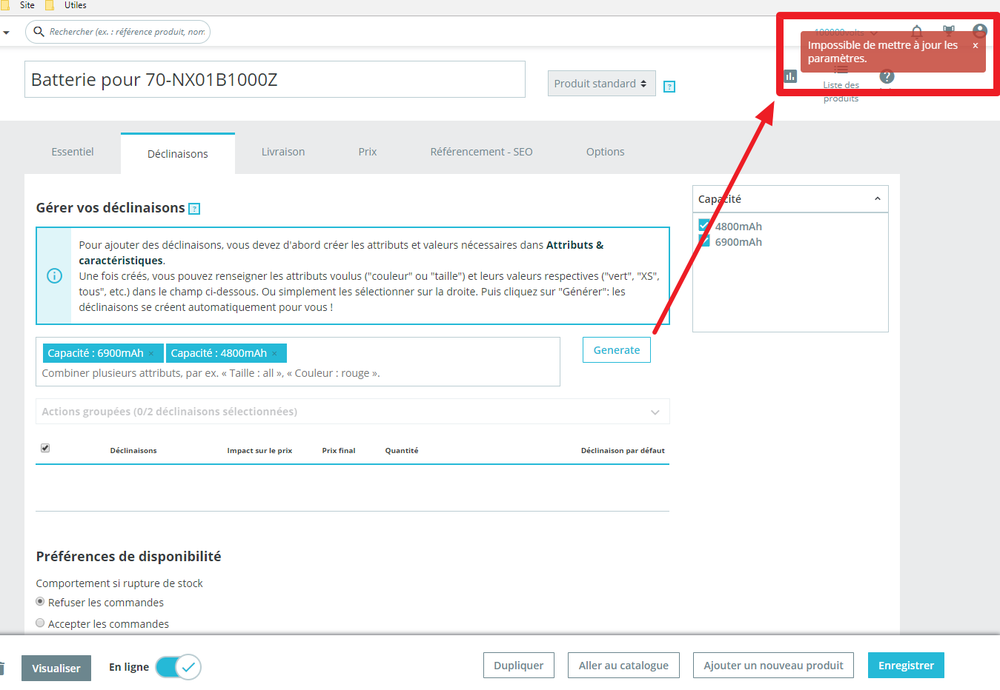Switch to the Prix tab

click(x=367, y=152)
